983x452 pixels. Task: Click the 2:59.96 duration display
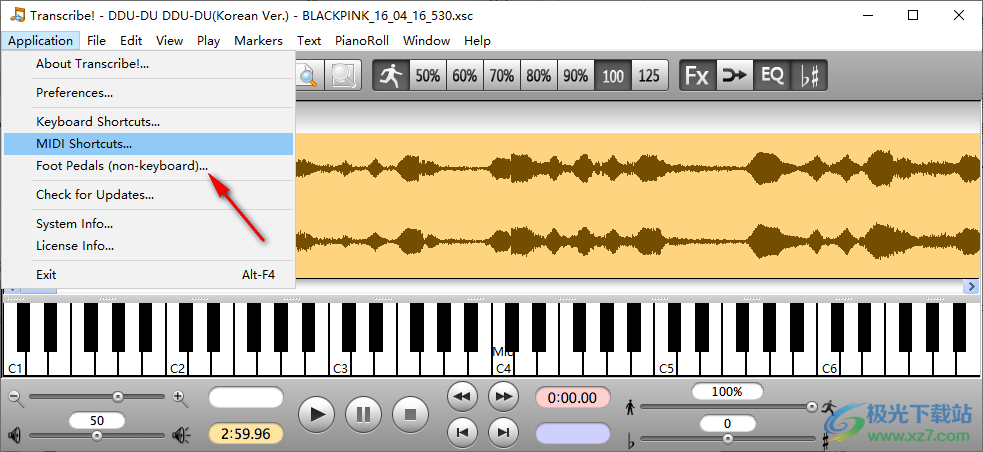pyautogui.click(x=246, y=434)
